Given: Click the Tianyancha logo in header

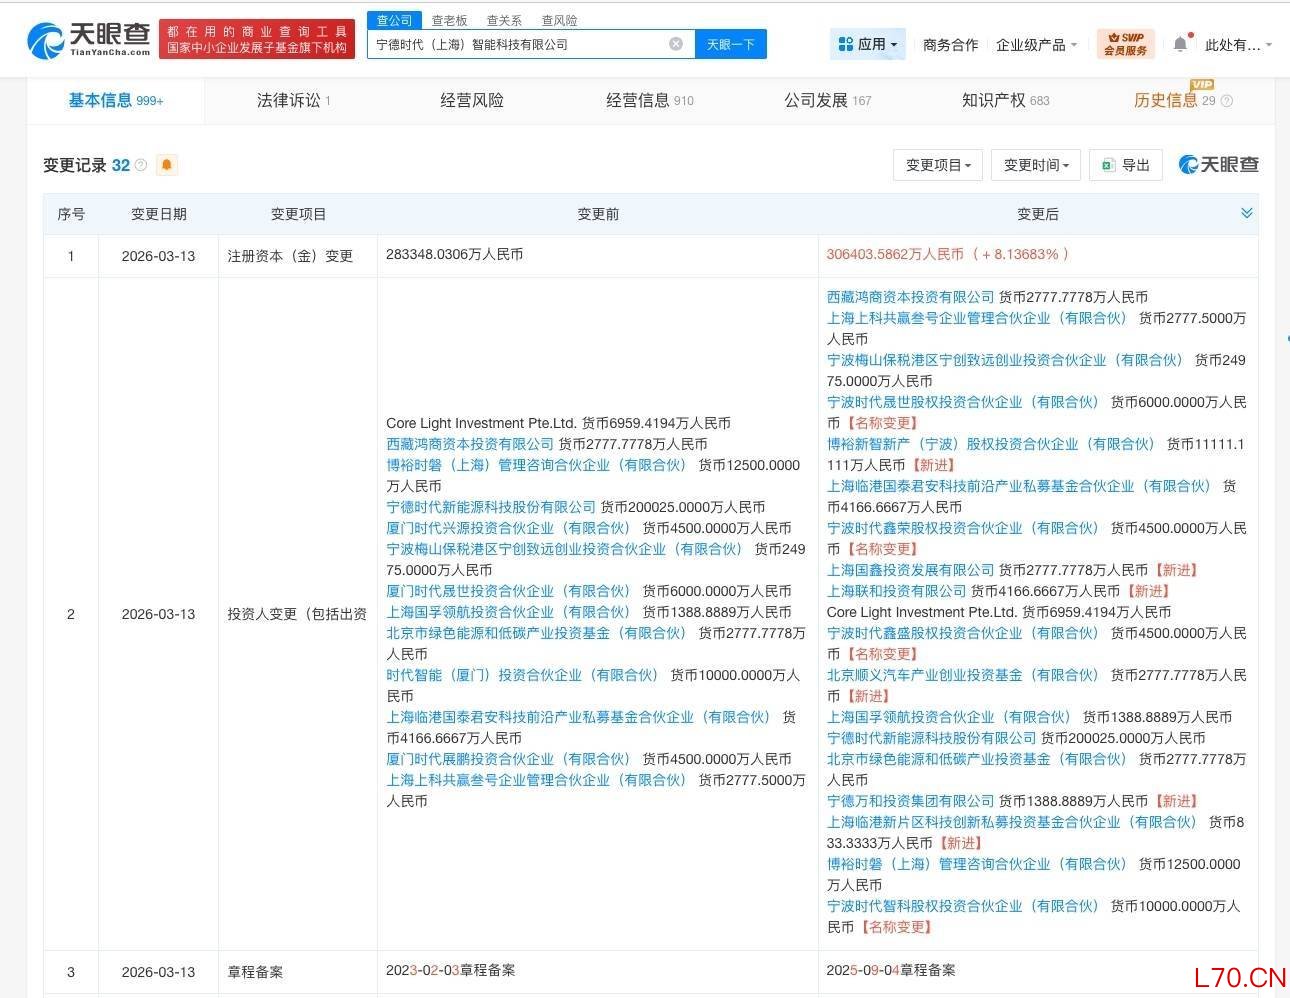Looking at the screenshot, I should pyautogui.click(x=88, y=40).
